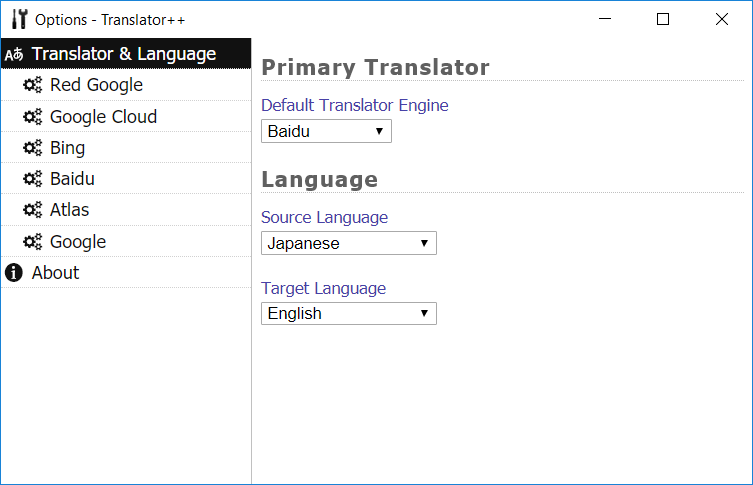Open the Red Google settings page

(96, 85)
